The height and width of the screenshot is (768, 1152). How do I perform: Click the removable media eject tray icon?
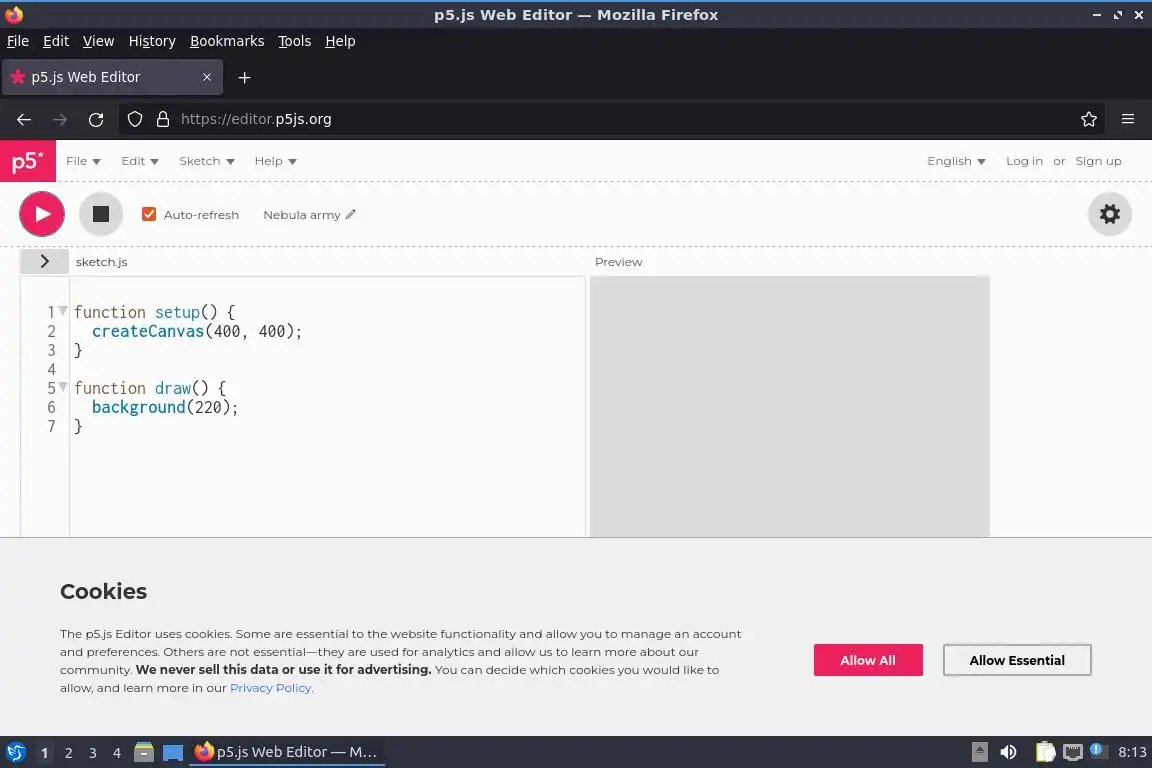click(x=979, y=752)
